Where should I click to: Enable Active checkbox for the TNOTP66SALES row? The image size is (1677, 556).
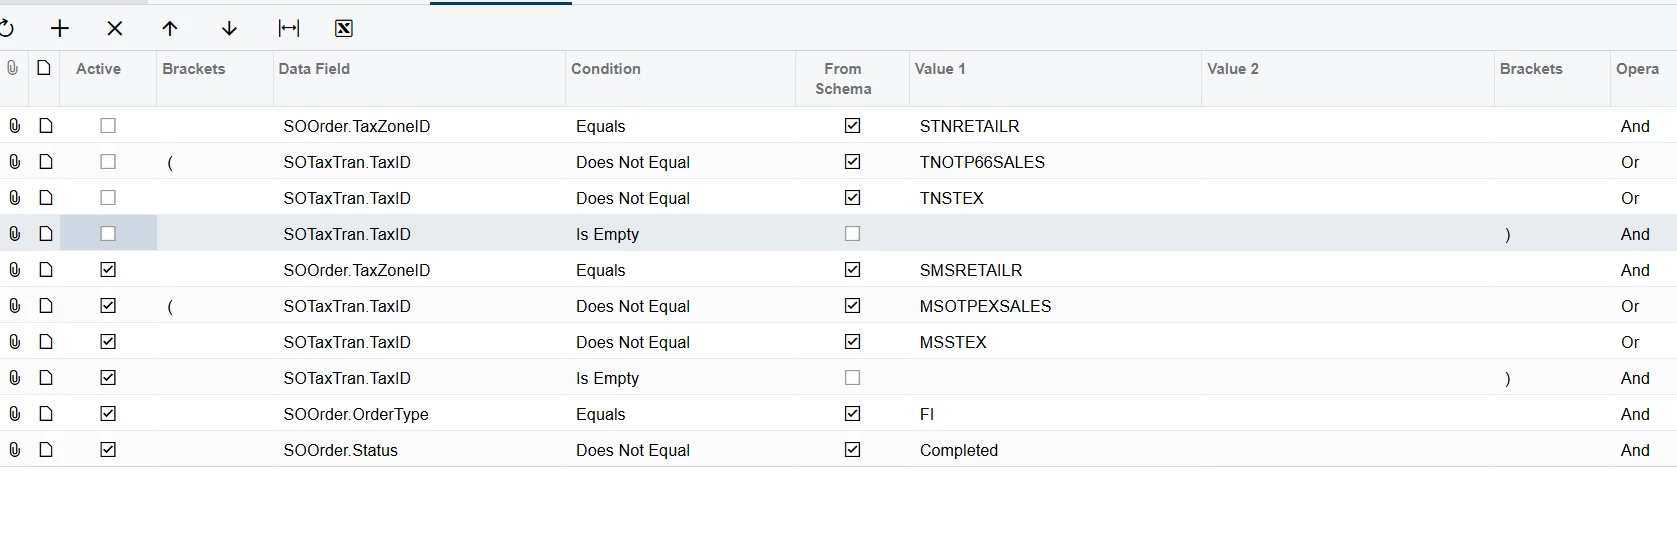point(108,162)
